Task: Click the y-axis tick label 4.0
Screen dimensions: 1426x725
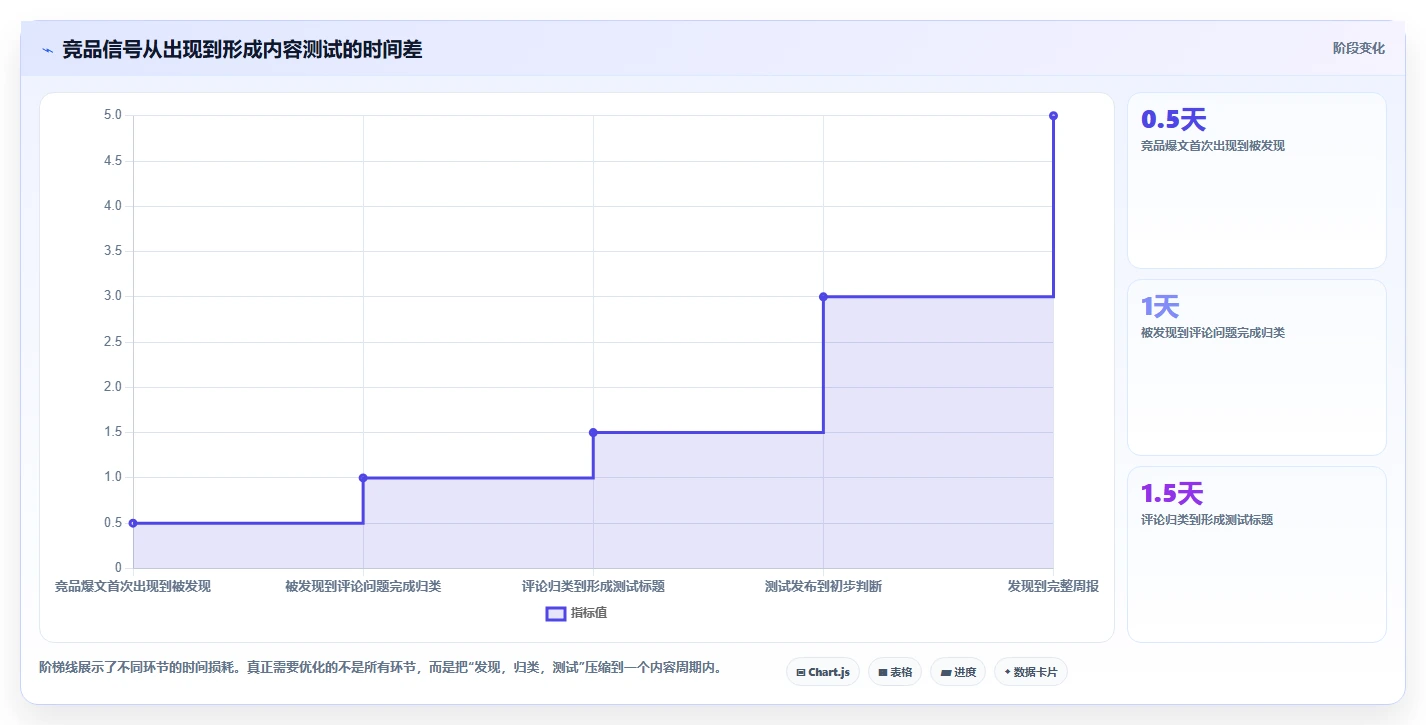Action: 112,206
